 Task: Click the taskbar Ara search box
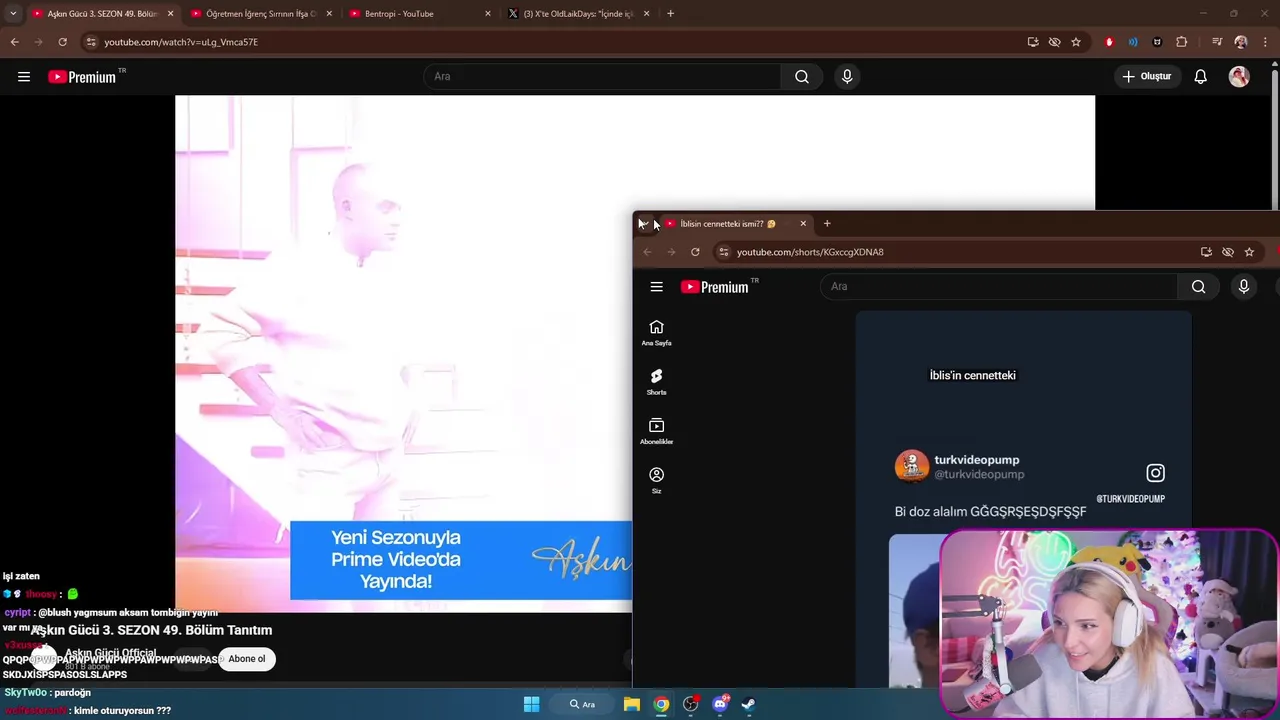coord(582,704)
